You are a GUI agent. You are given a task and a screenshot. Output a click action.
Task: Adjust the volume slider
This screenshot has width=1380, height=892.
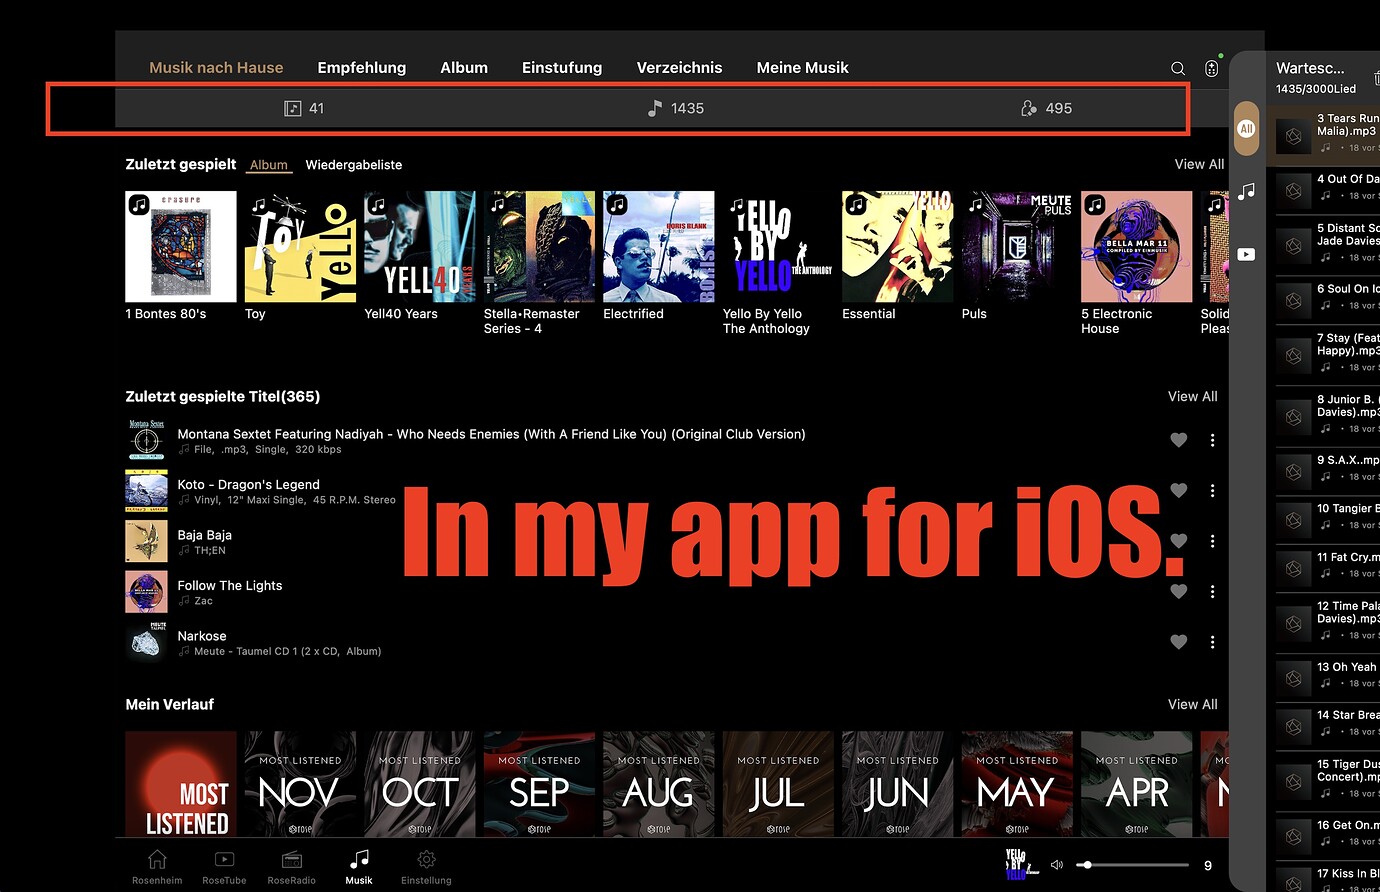click(1133, 865)
